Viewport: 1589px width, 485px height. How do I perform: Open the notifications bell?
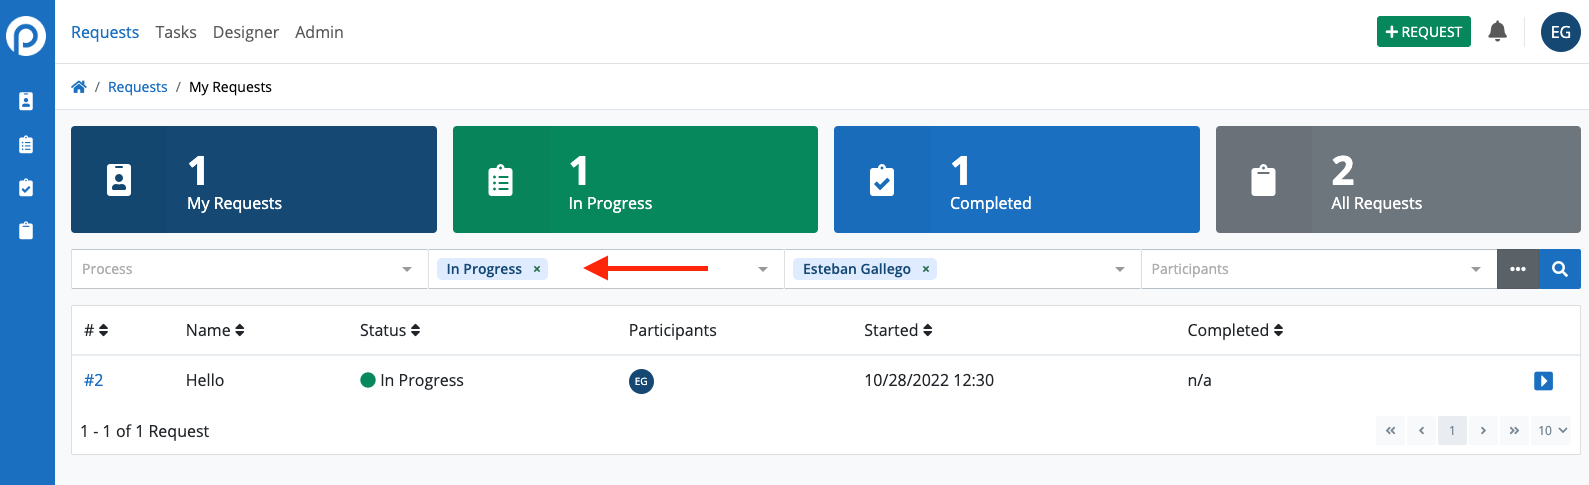coord(1497,32)
